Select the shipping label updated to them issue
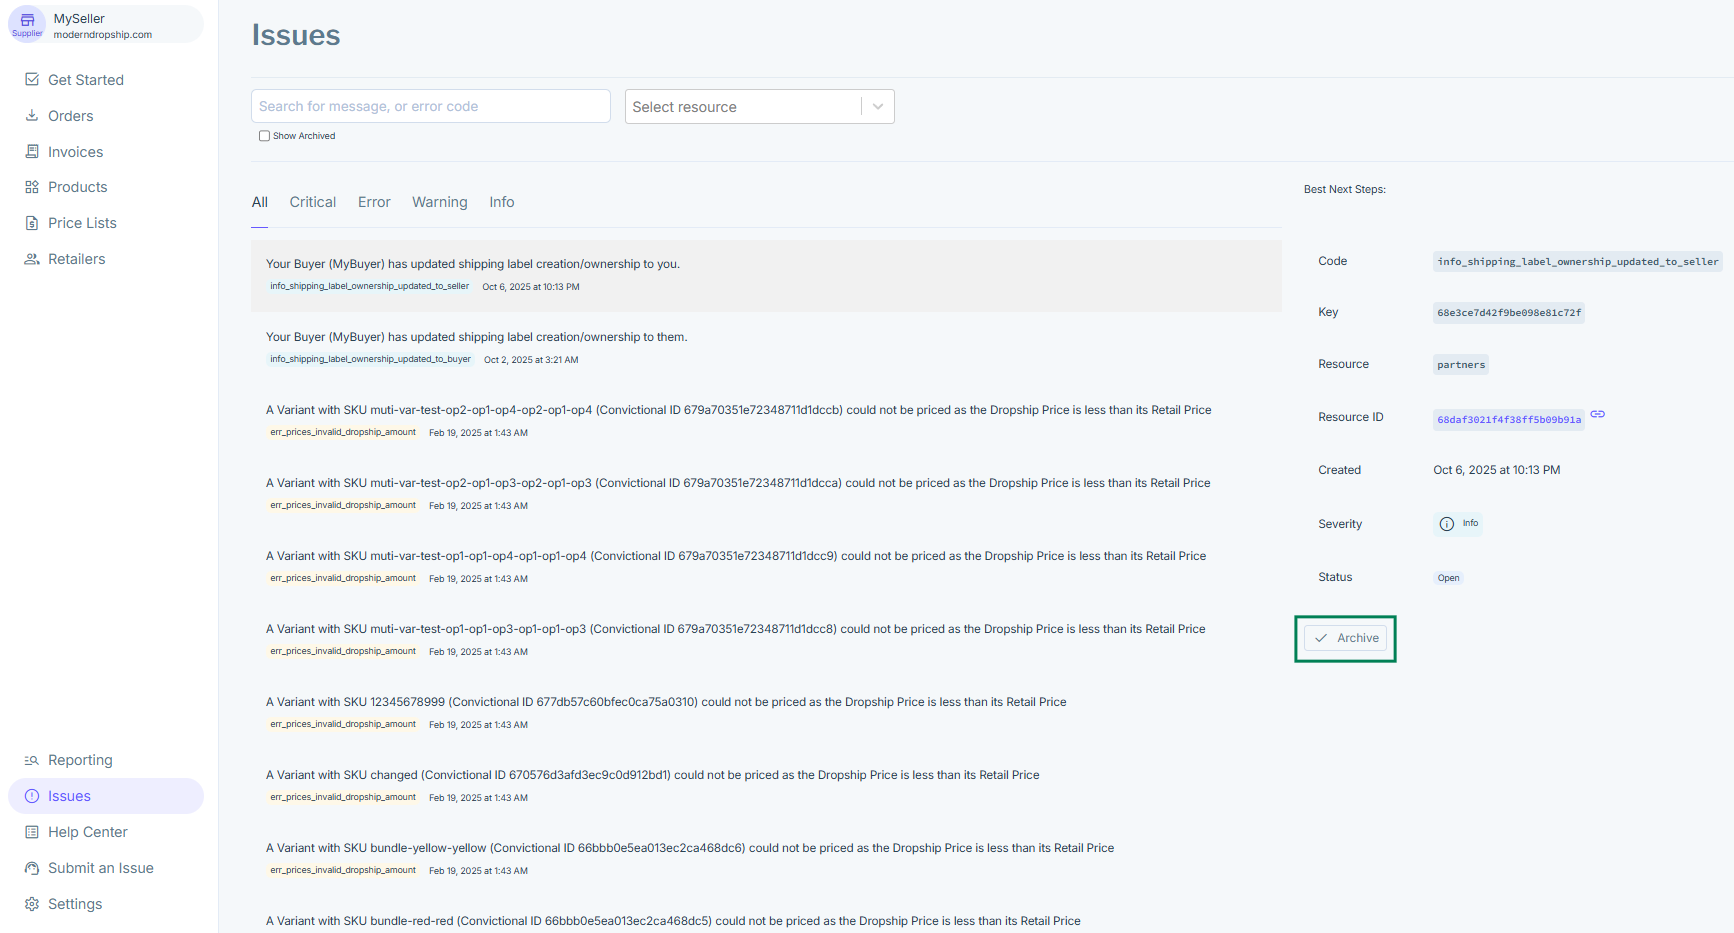1734x933 pixels. [x=476, y=337]
